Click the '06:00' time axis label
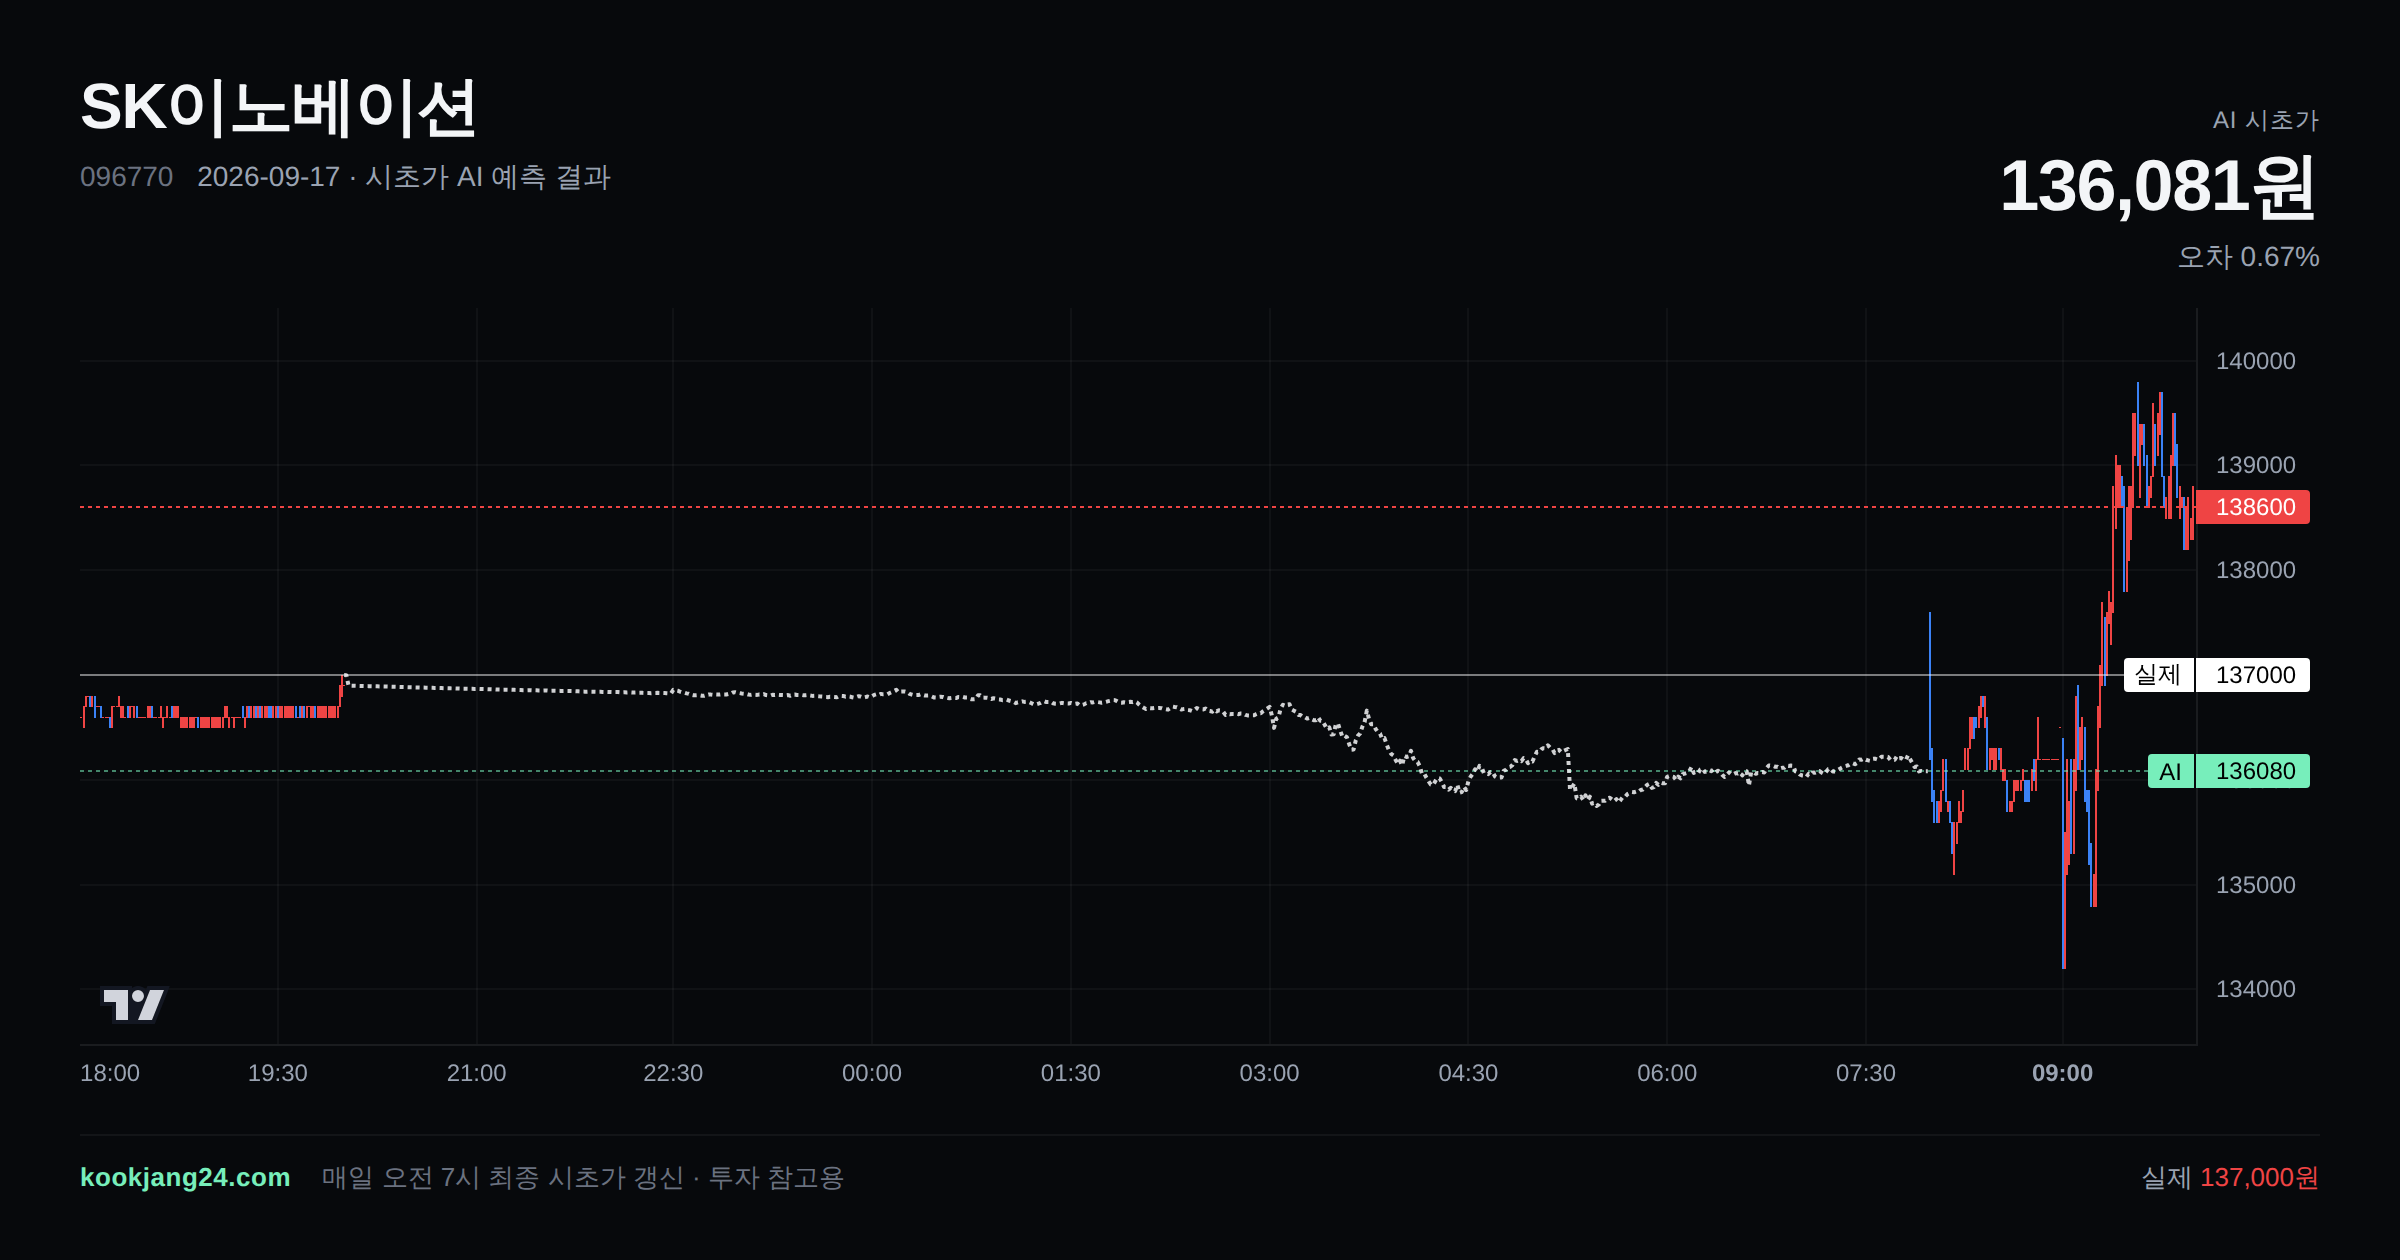The image size is (2400, 1260). 1667,1073
